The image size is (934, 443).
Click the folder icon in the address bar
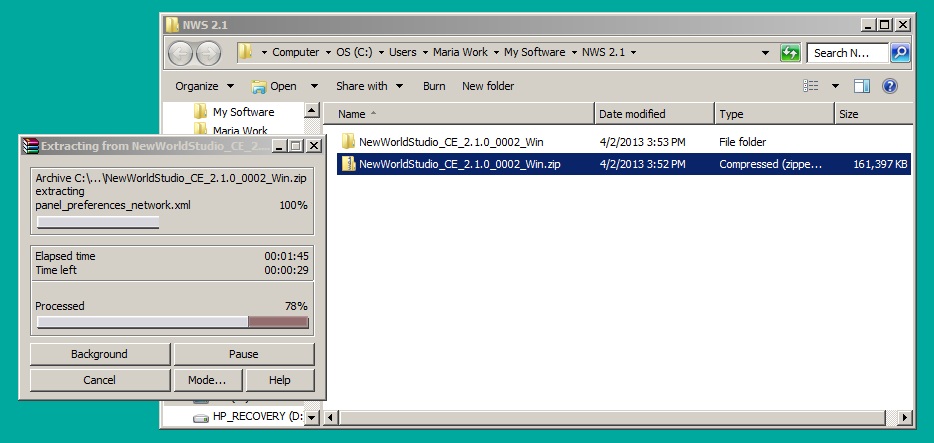click(x=245, y=52)
